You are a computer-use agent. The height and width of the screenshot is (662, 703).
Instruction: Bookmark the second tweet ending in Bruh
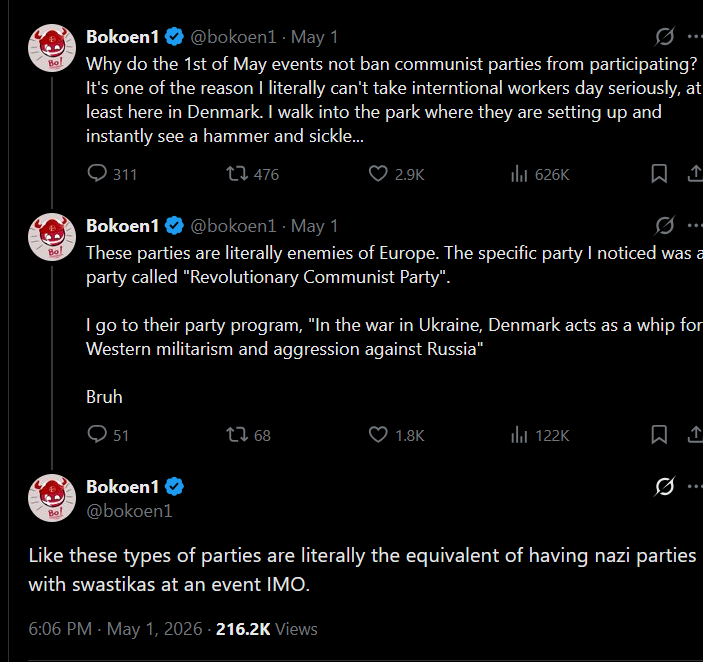click(659, 434)
